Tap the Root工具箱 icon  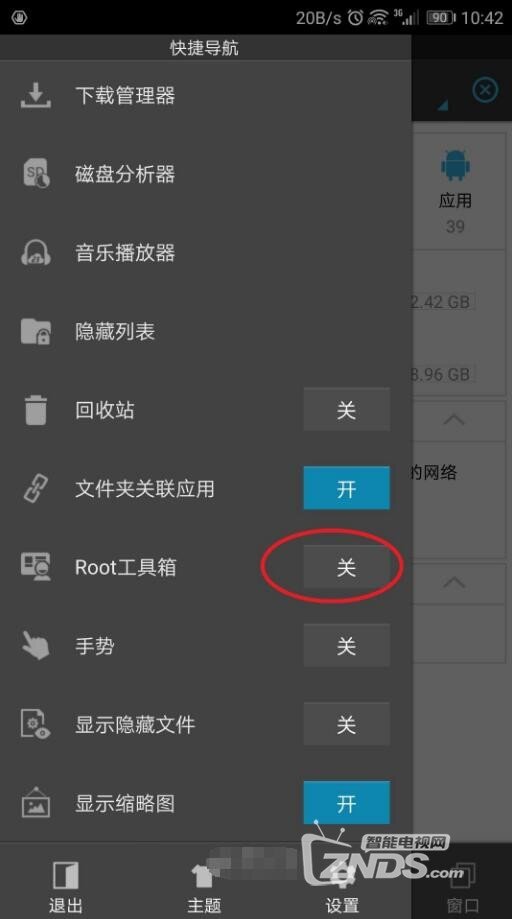point(36,567)
